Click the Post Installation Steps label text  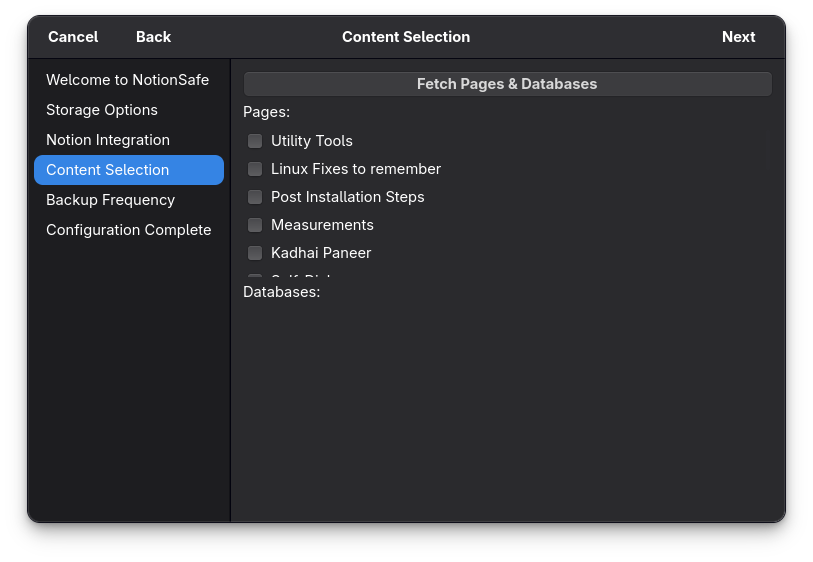pos(348,197)
